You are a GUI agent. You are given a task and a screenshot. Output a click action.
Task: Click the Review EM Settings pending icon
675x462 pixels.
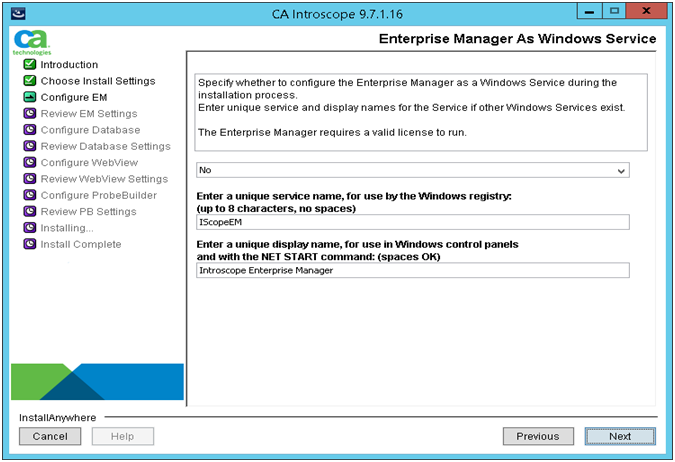pyautogui.click(x=30, y=114)
